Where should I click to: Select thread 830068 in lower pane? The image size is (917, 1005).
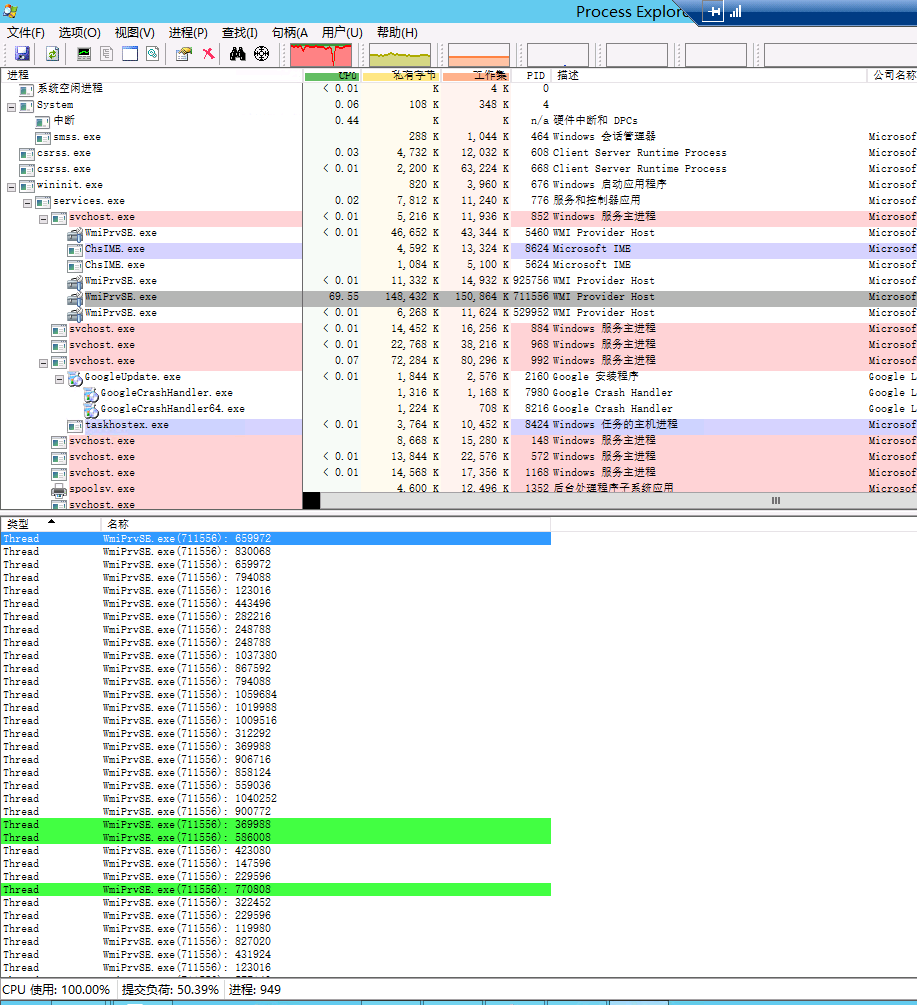tap(276, 552)
